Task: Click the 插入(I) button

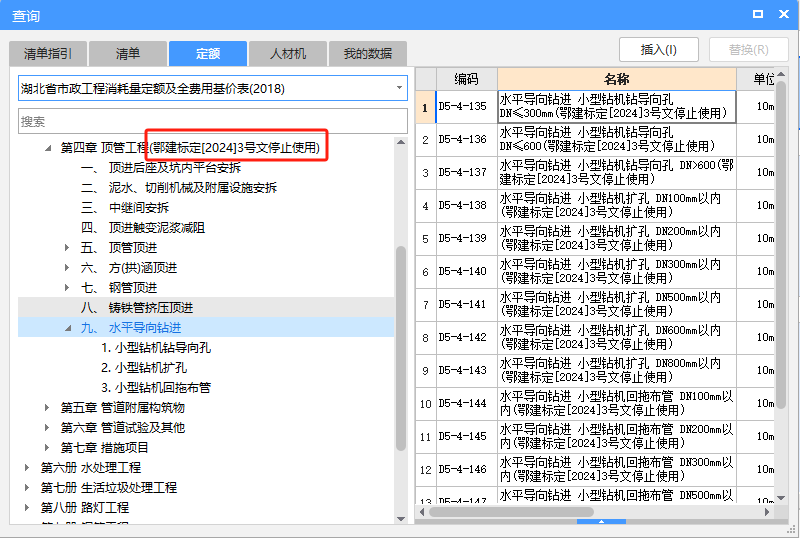Action: [659, 50]
